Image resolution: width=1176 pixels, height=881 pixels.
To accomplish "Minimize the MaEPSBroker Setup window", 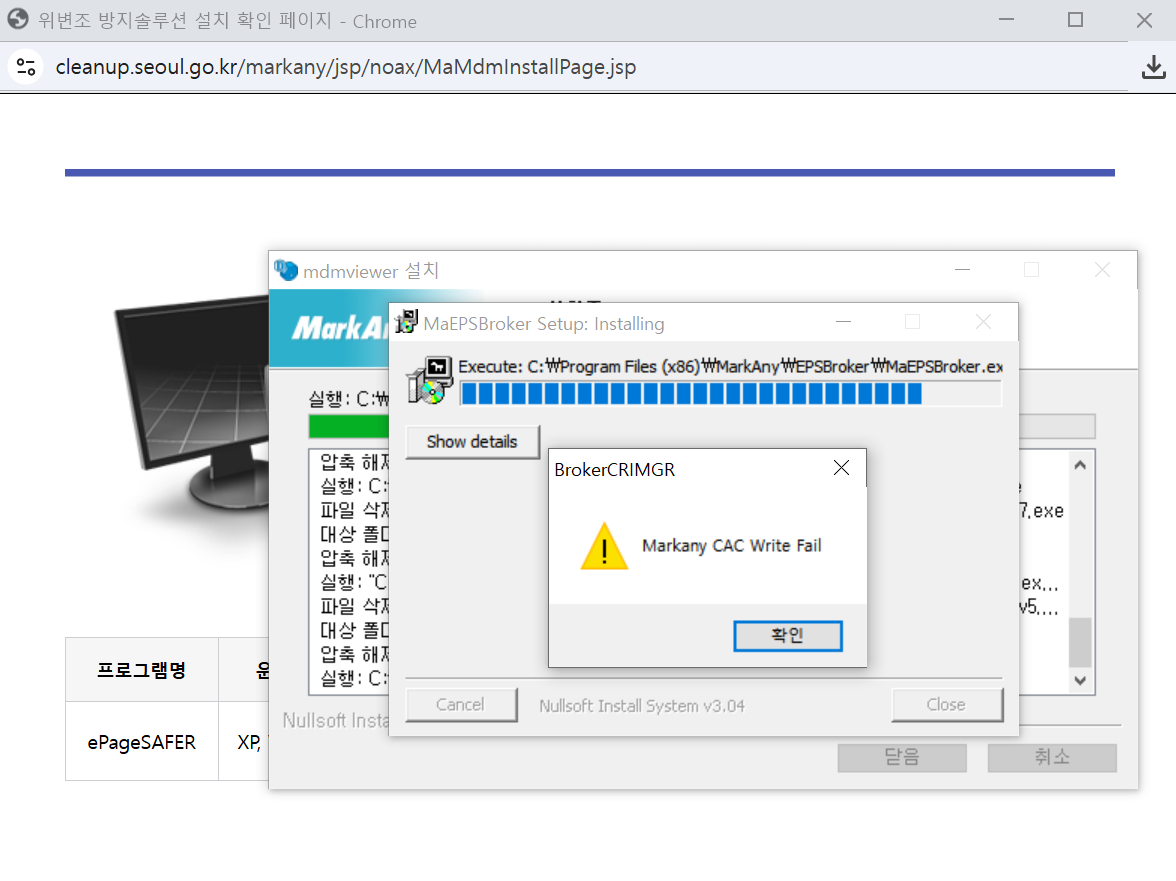I will (844, 322).
